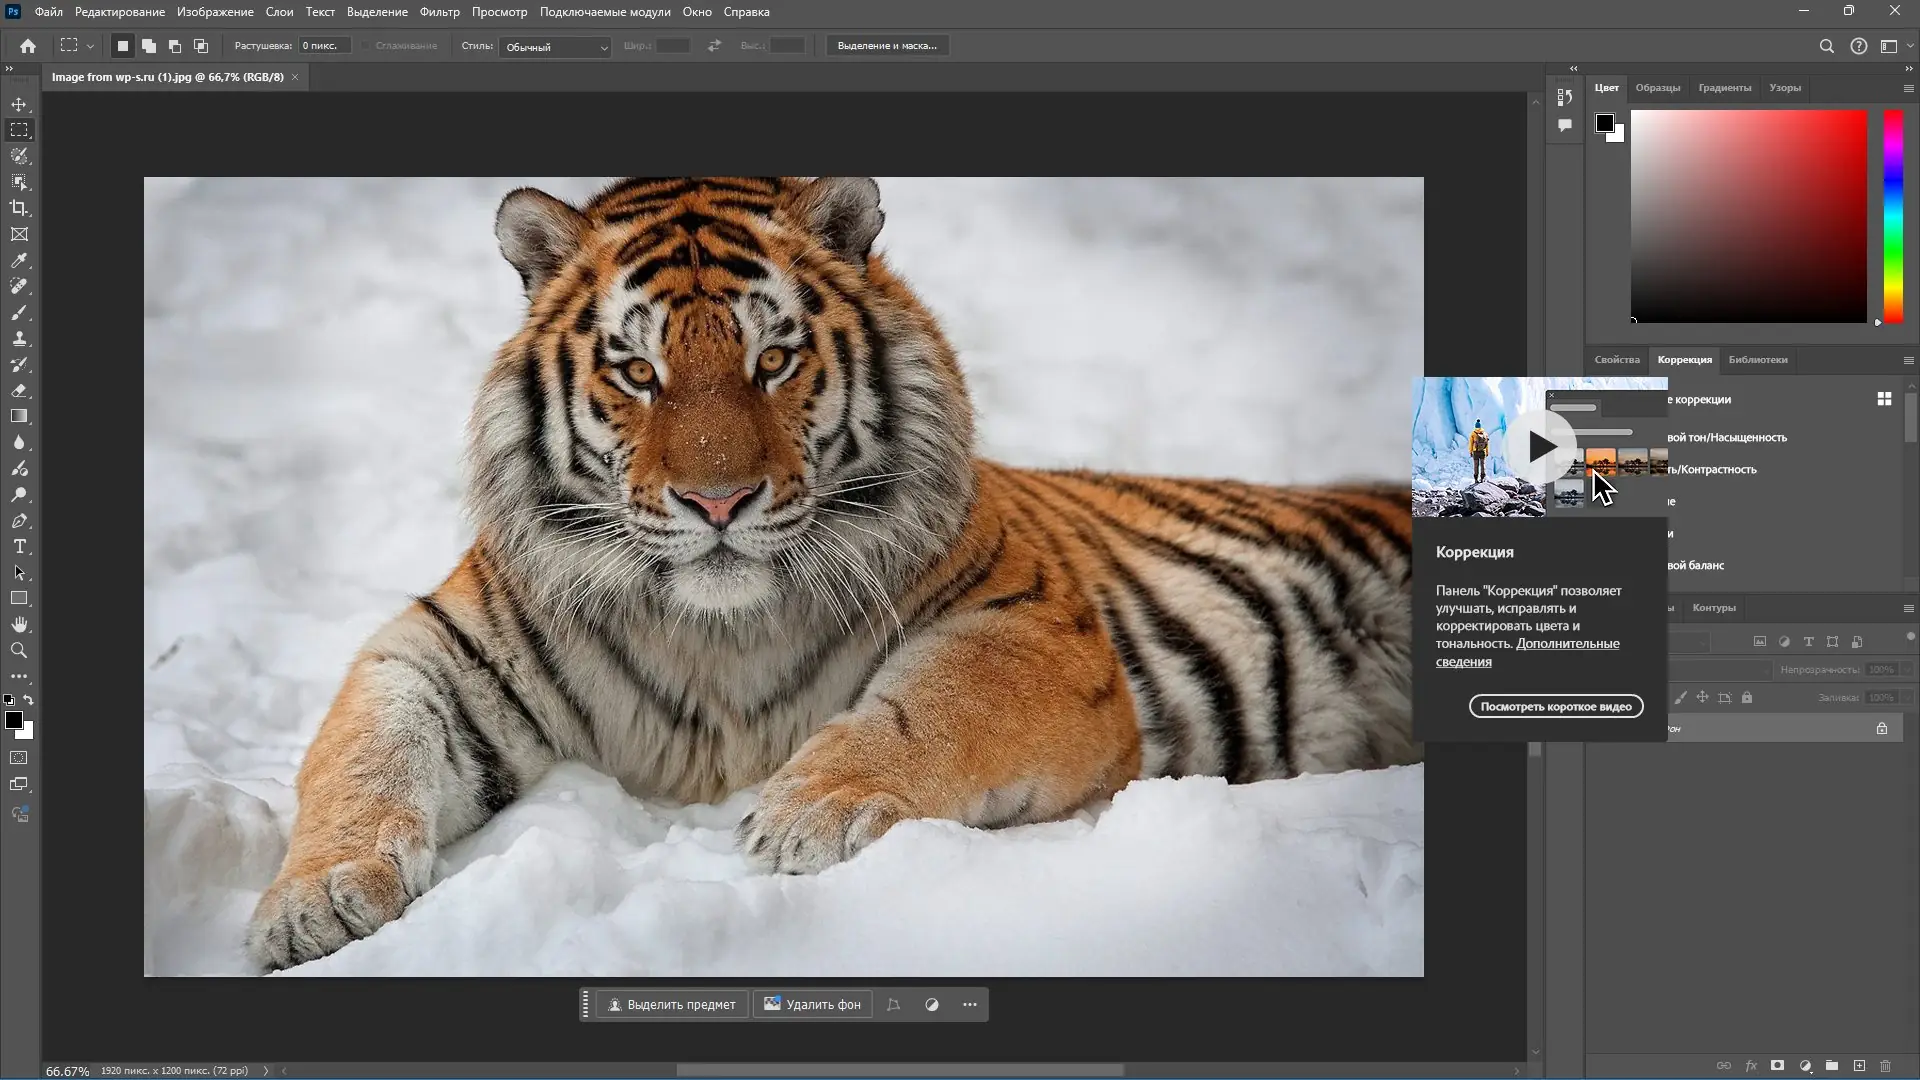Screen dimensions: 1920x1080
Task: Select the Zoom tool
Action: (19, 650)
